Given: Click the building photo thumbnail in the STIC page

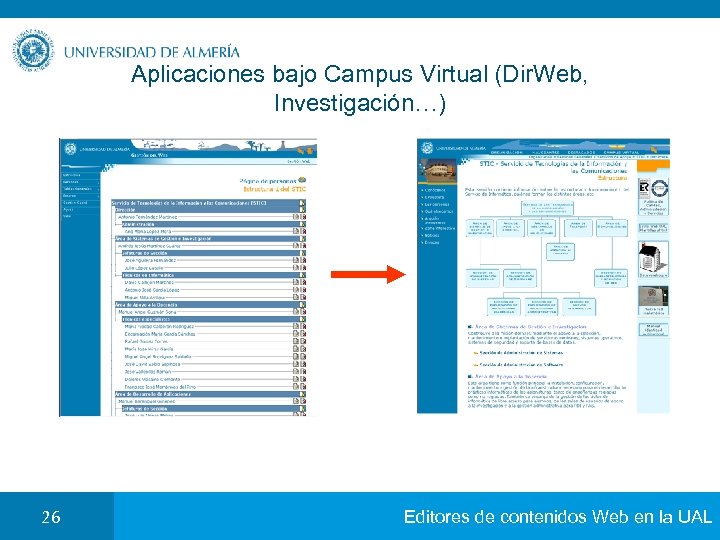Looking at the screenshot, I should (x=438, y=171).
